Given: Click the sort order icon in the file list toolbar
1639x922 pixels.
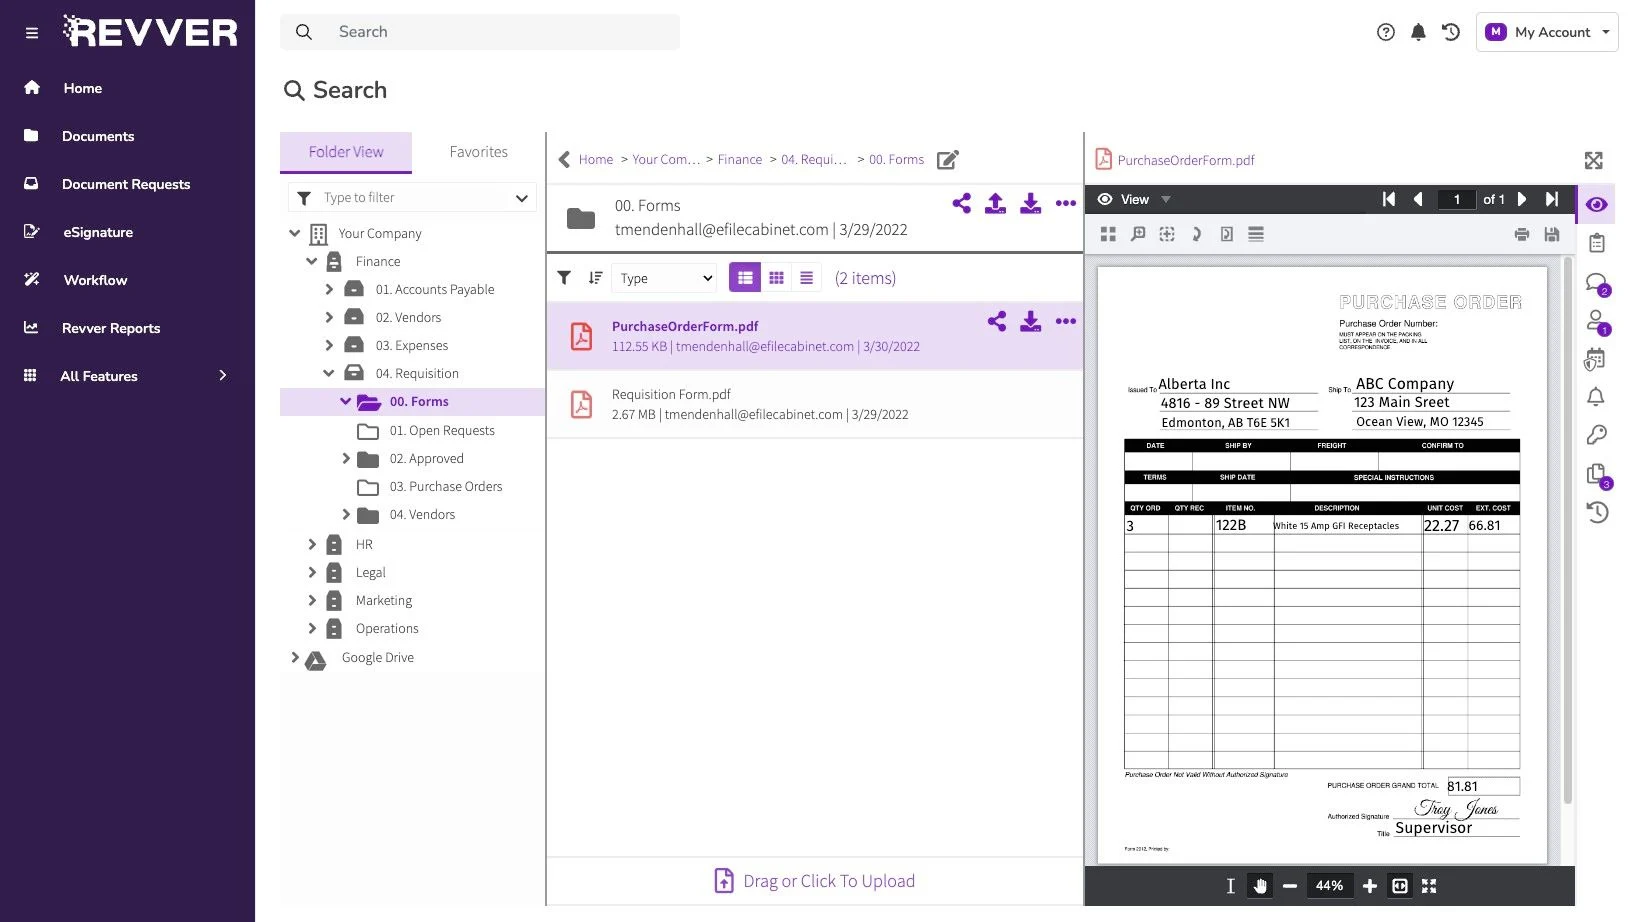Looking at the screenshot, I should (x=595, y=278).
